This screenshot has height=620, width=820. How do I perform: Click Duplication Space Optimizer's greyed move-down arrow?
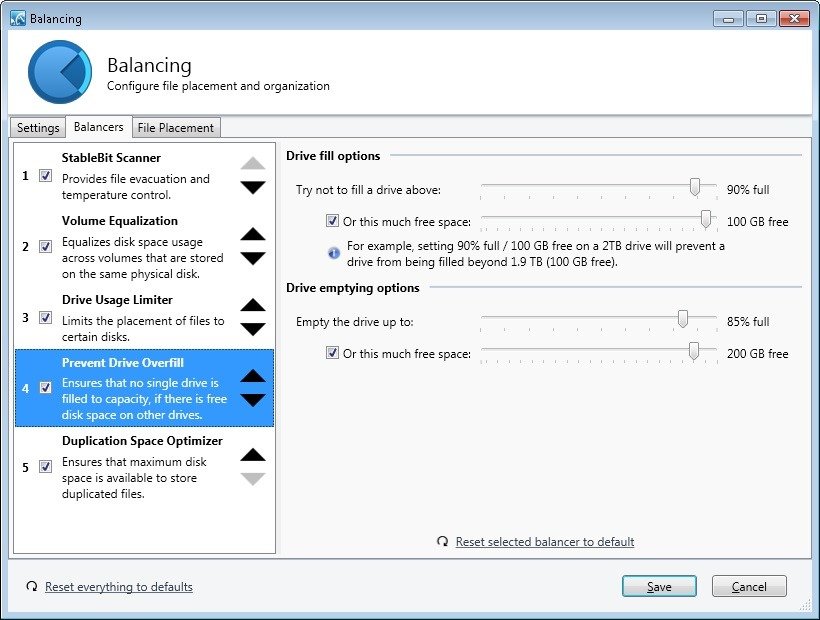[253, 479]
